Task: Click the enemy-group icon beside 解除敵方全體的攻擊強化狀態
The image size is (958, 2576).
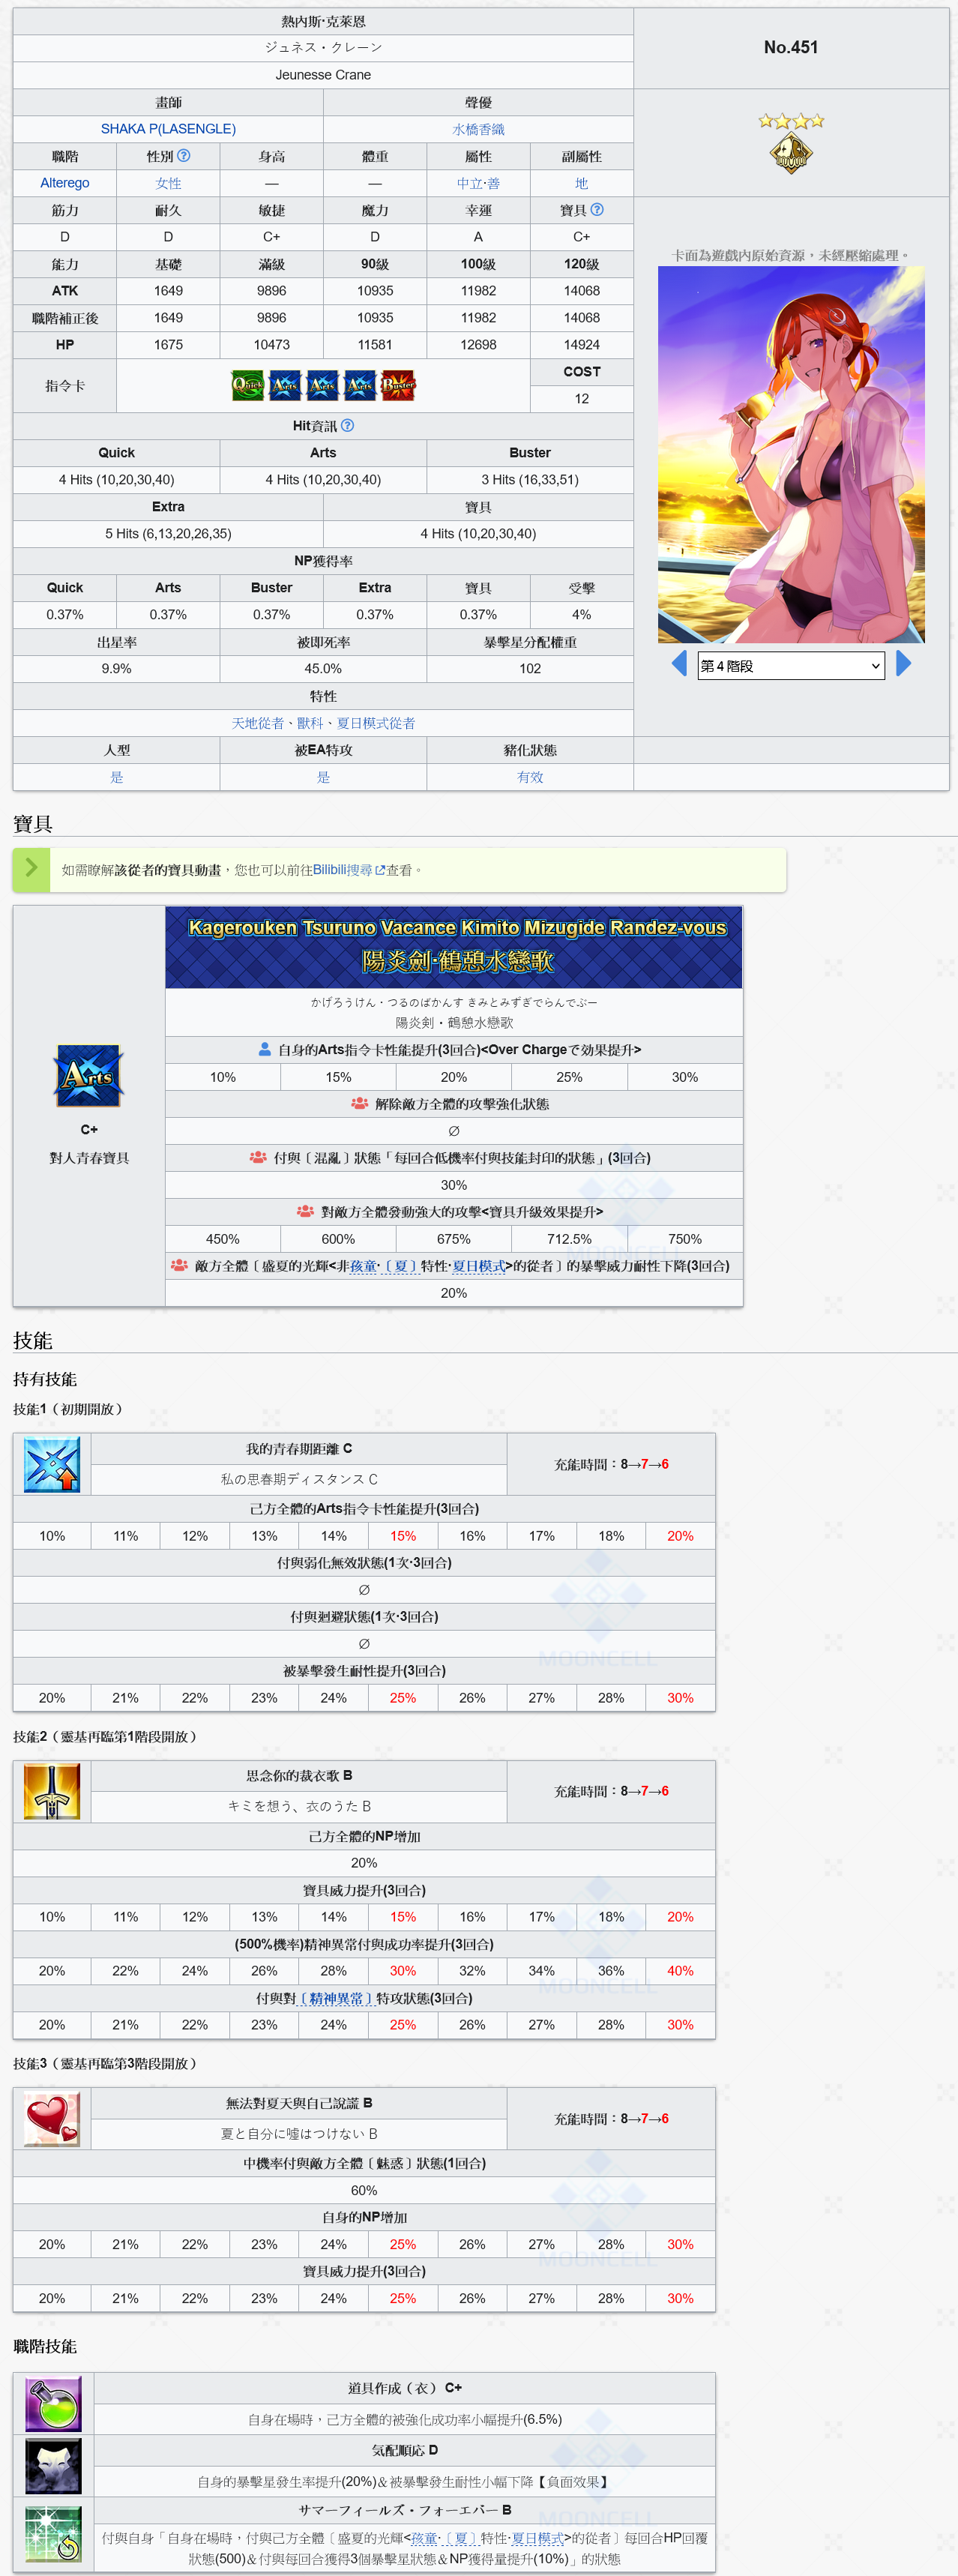Action: pyautogui.click(x=359, y=1103)
